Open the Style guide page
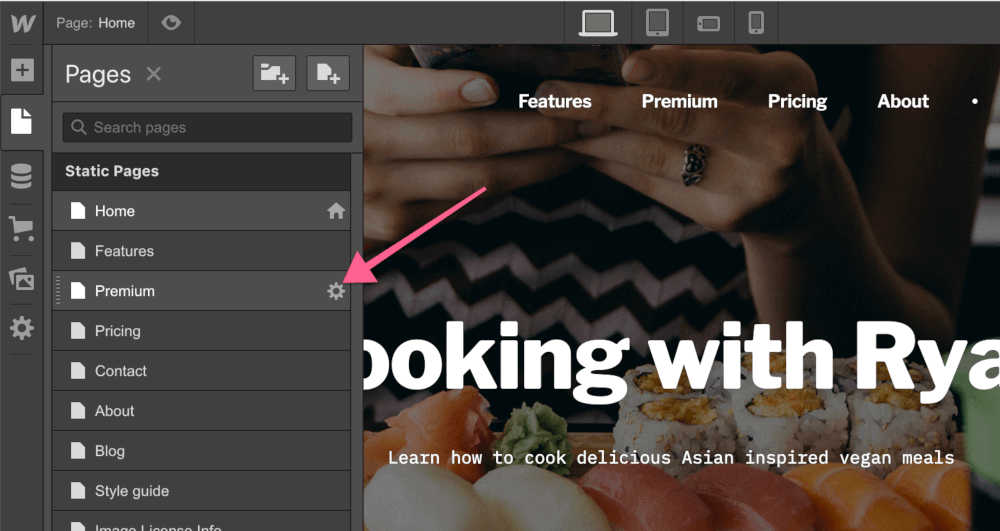 131,491
